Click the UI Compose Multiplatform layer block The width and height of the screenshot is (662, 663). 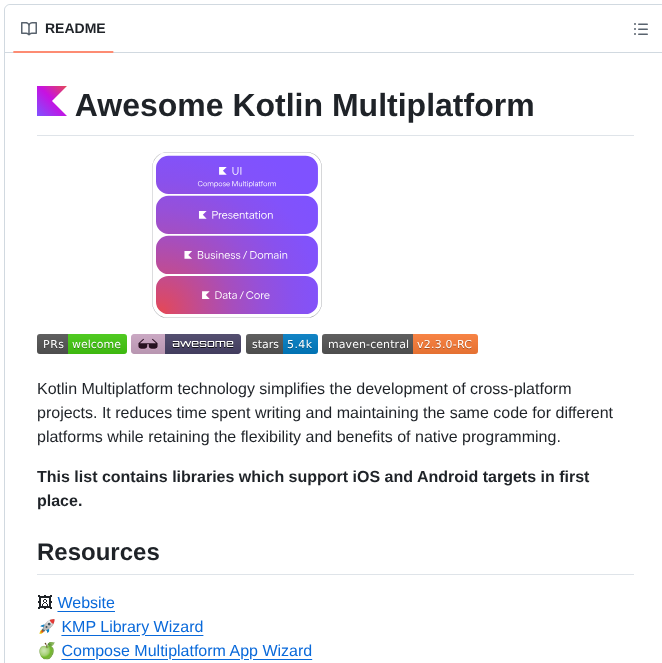pyautogui.click(x=237, y=175)
